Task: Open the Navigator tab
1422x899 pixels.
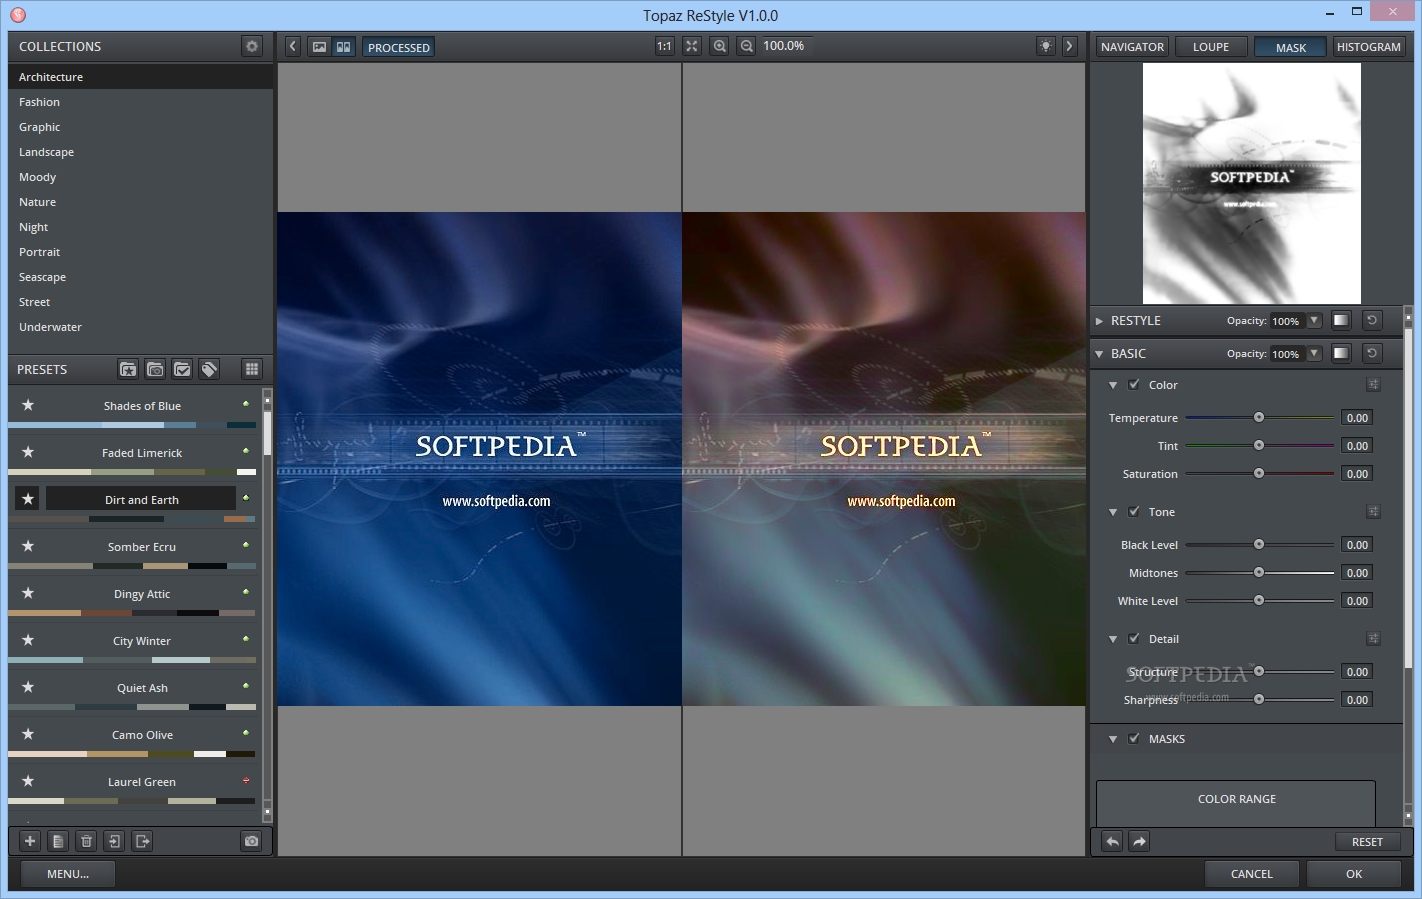Action: (1132, 47)
